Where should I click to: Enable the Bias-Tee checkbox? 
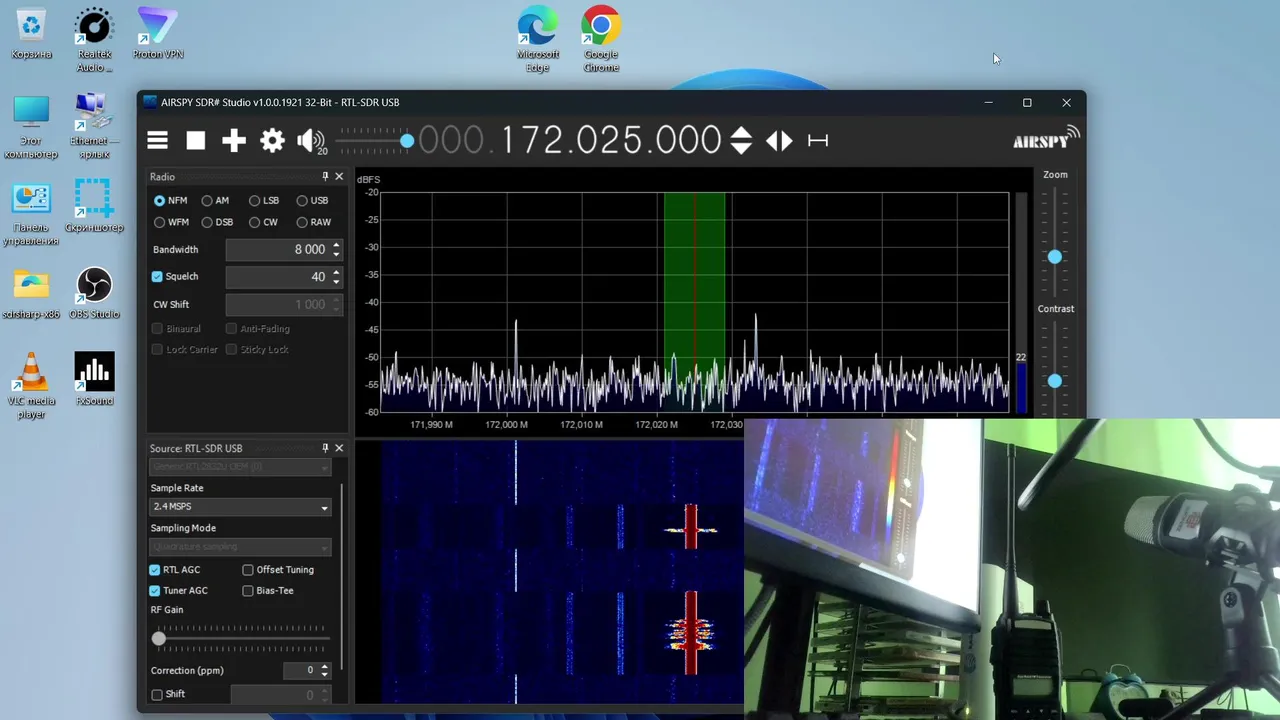248,591
